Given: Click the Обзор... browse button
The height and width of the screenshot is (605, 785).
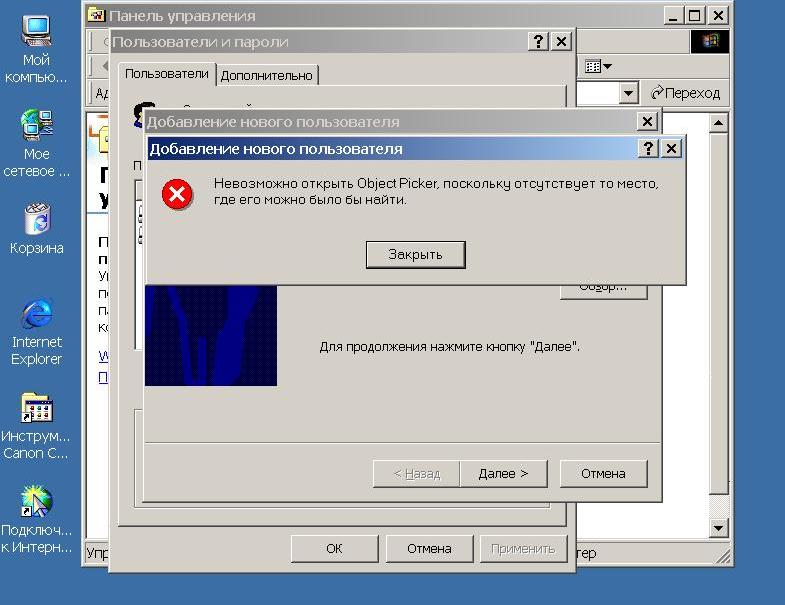Looking at the screenshot, I should coord(603,291).
